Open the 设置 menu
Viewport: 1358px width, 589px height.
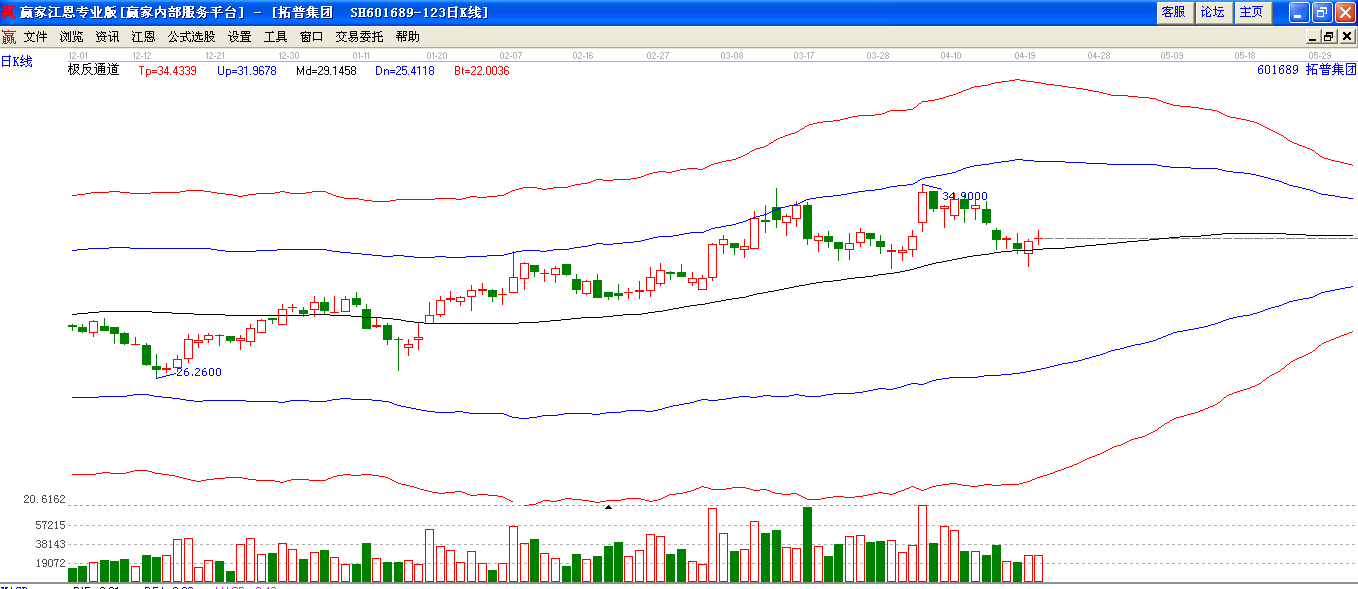(x=240, y=36)
